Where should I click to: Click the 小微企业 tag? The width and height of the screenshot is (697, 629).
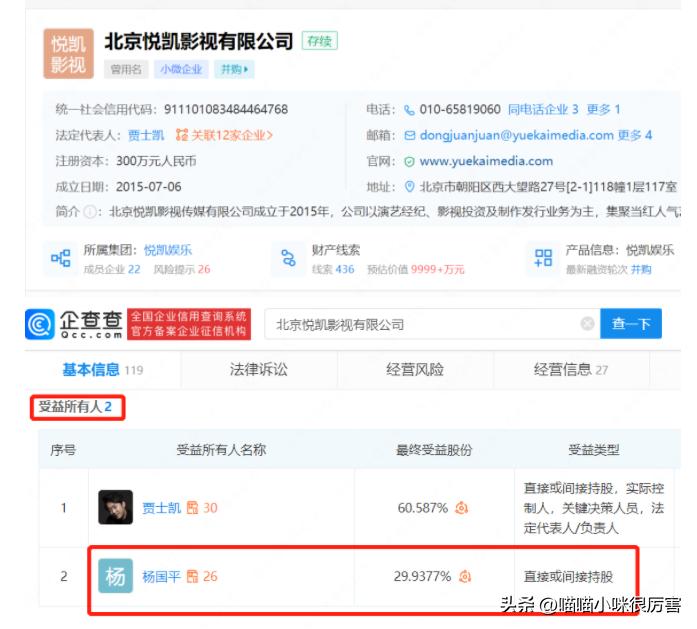(181, 69)
